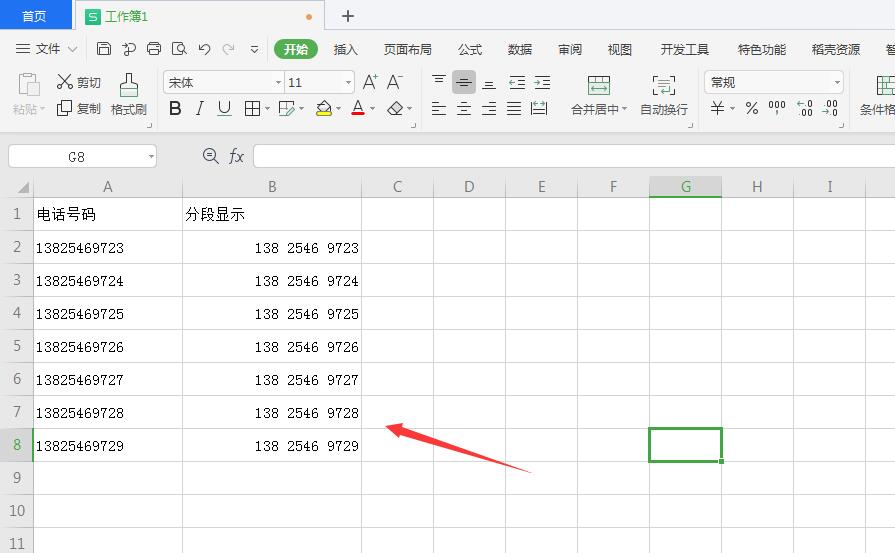Viewport: 895px width, 553px height.
Task: Click formula bar input field
Action: coord(574,156)
